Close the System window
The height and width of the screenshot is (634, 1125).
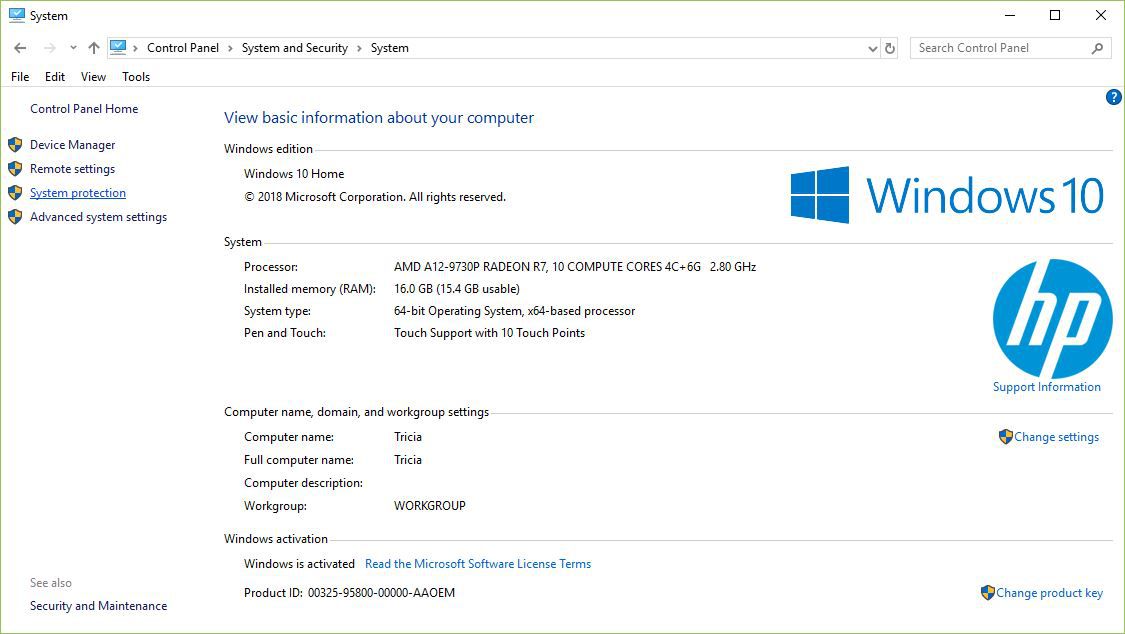tap(1101, 15)
